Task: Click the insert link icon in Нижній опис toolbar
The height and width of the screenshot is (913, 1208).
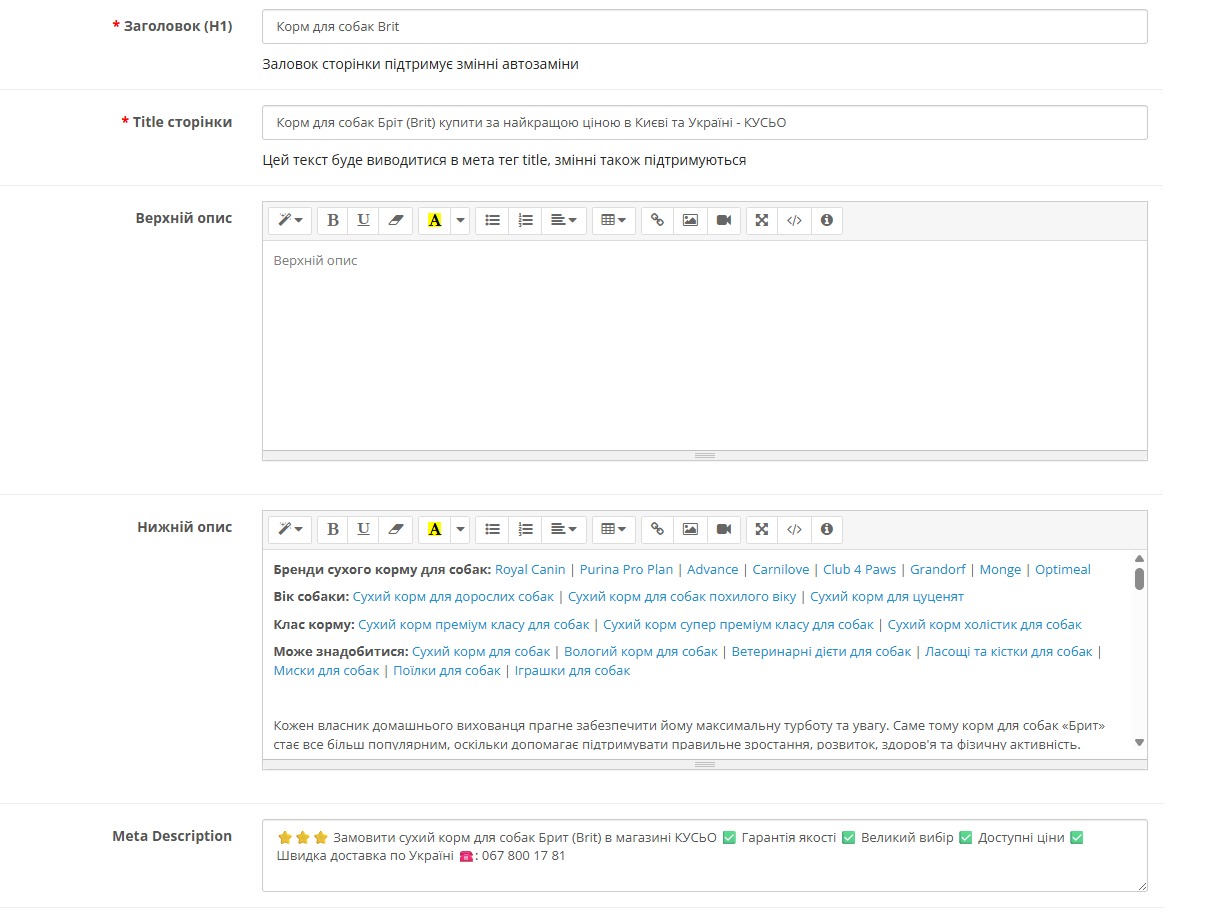Action: pos(657,529)
